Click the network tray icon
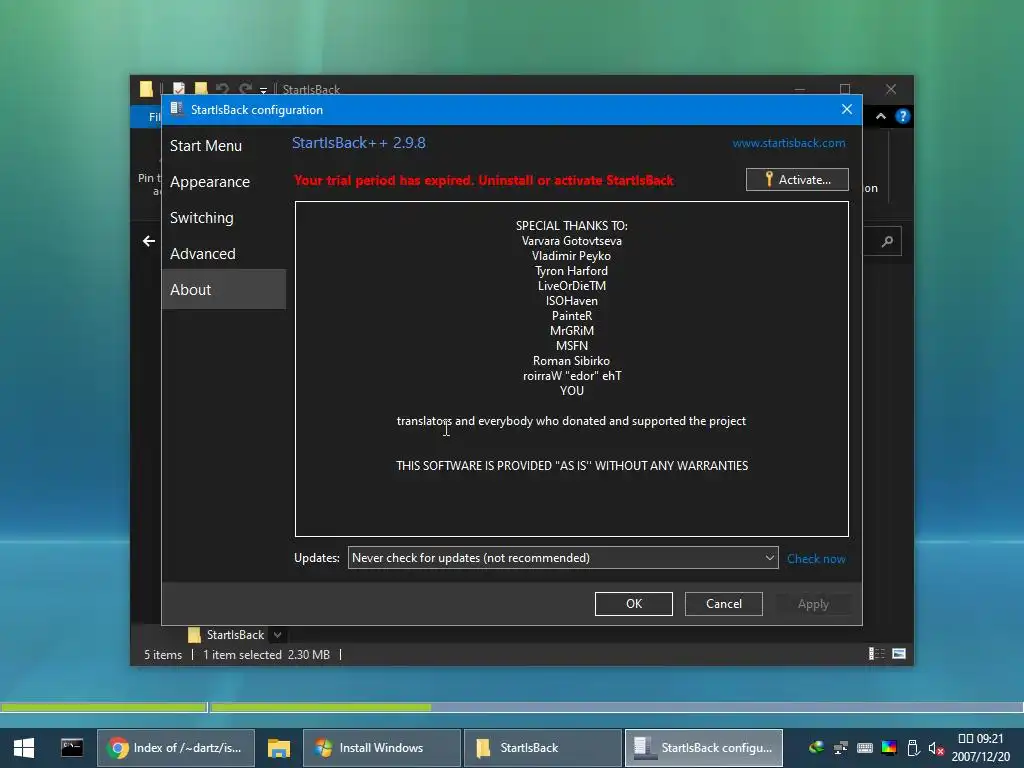 click(x=840, y=748)
